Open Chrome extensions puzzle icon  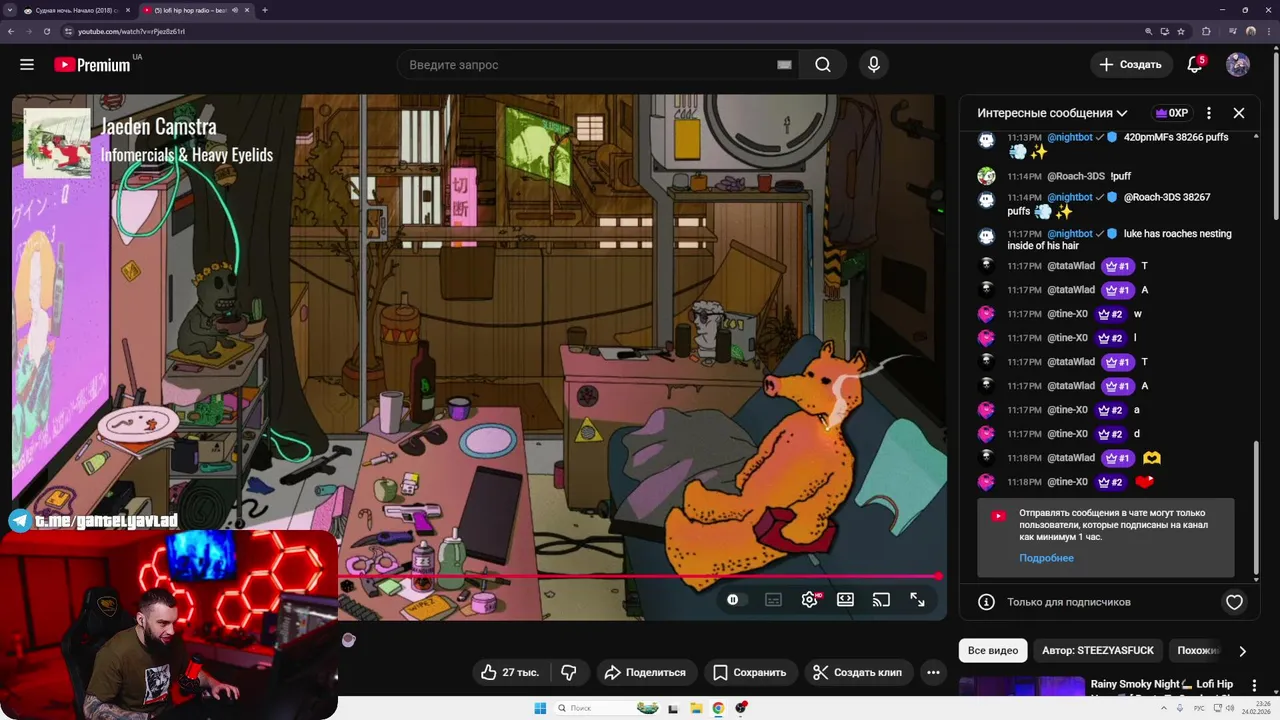click(x=1206, y=31)
